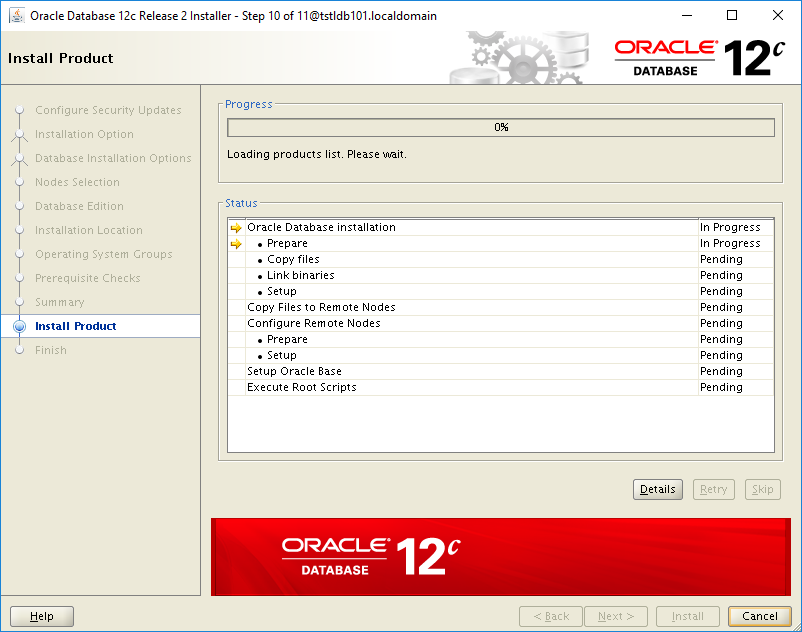Image resolution: width=802 pixels, height=632 pixels.
Task: Click the Oracle 12c red banner image
Action: (x=501, y=557)
